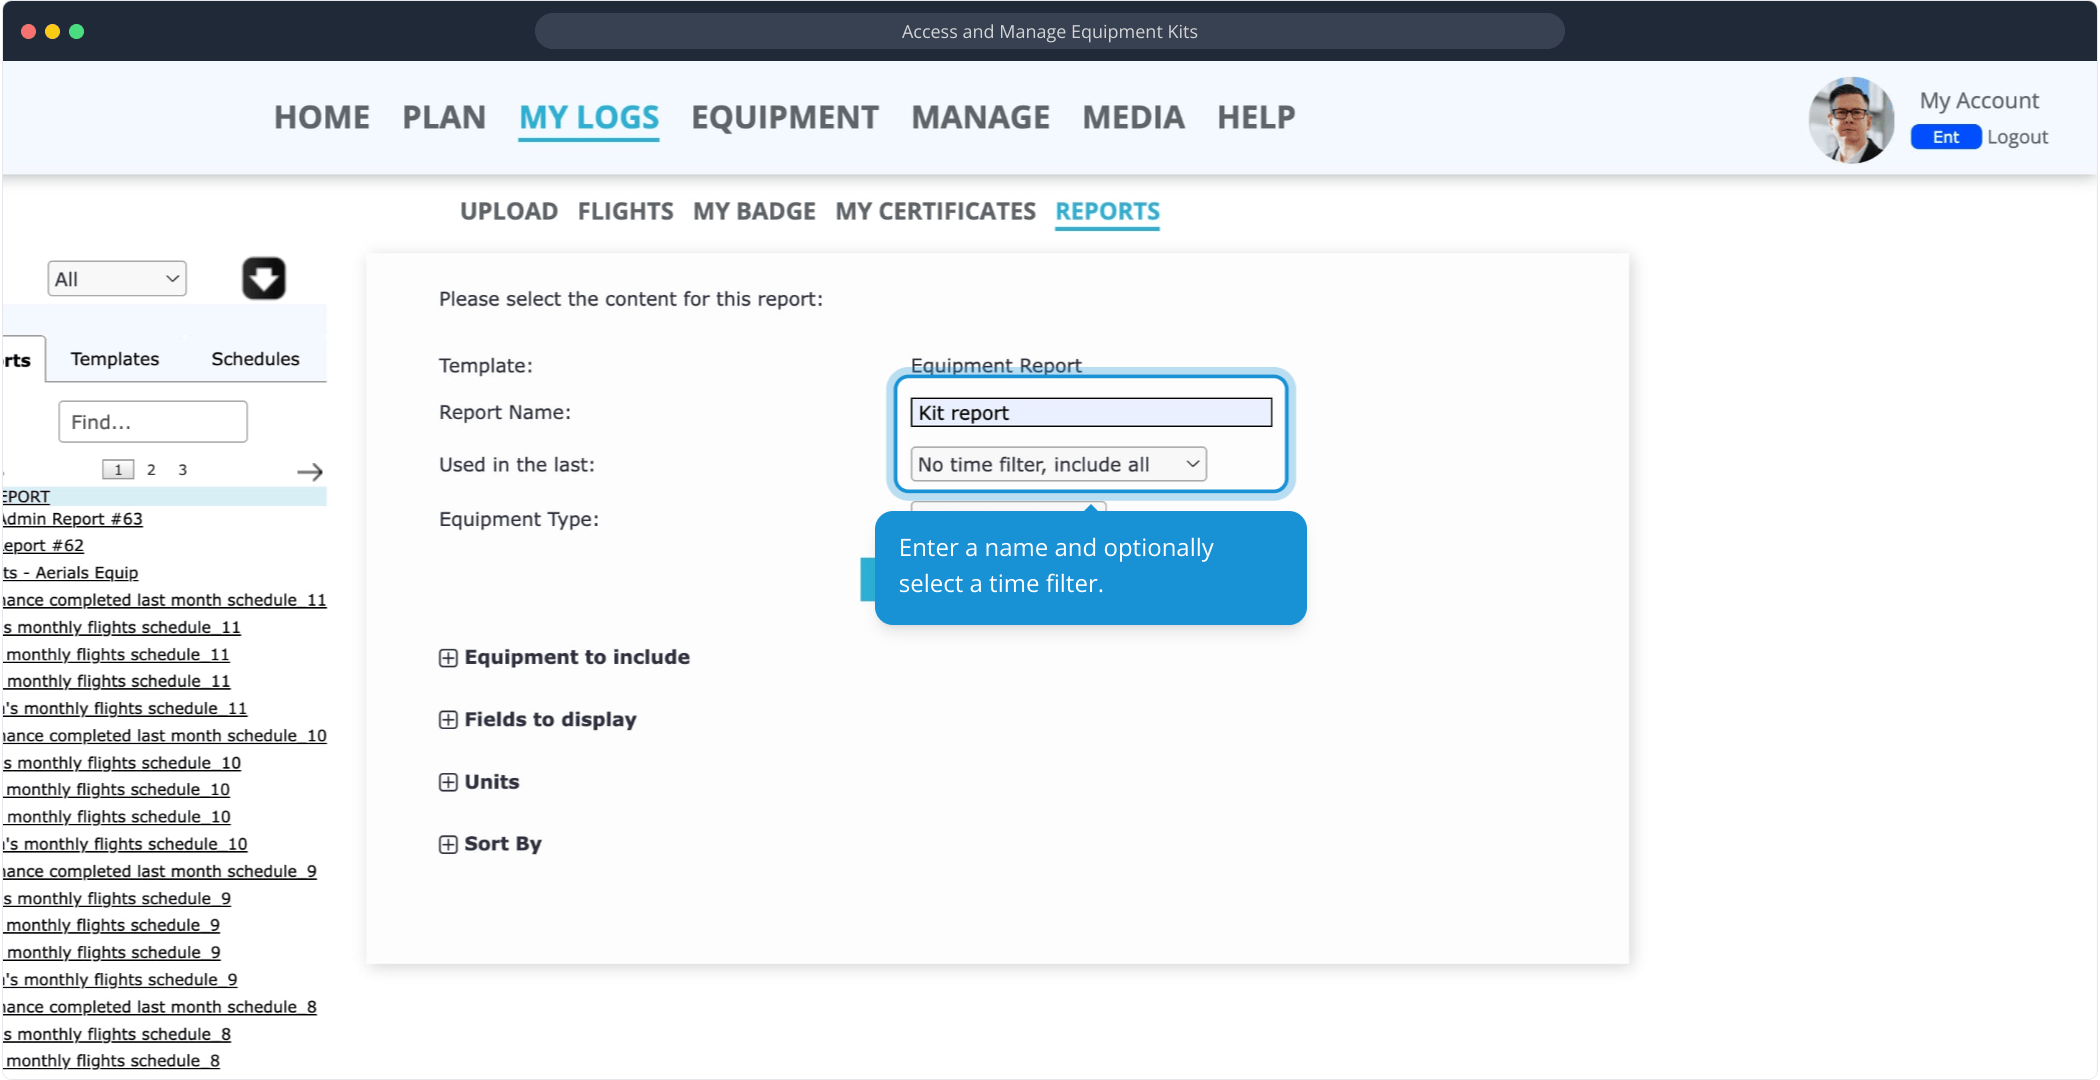Click the green macOS window button
The width and height of the screenshot is (2100, 1080).
77,31
